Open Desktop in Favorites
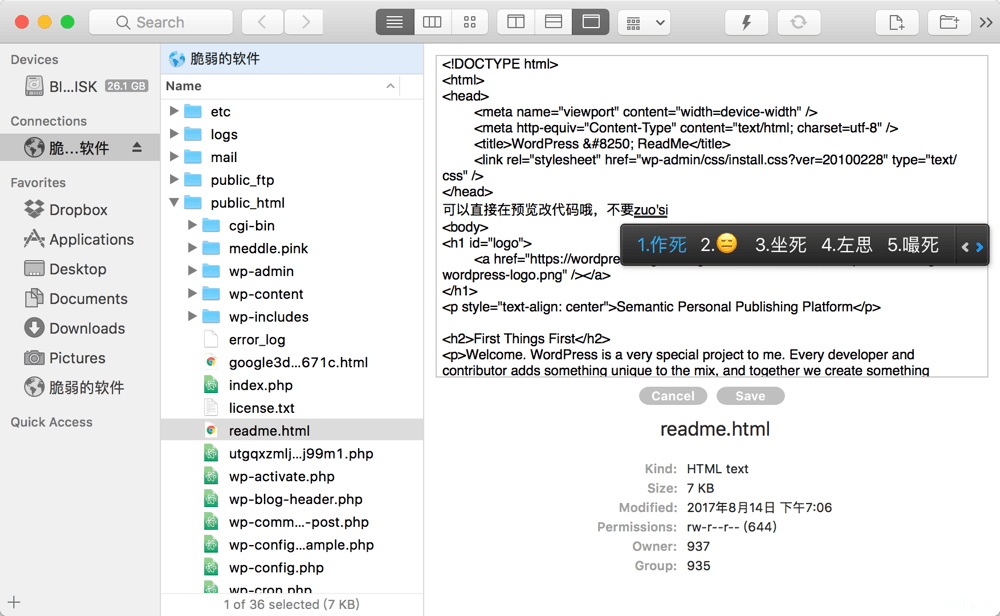This screenshot has width=1000, height=616. tap(80, 269)
